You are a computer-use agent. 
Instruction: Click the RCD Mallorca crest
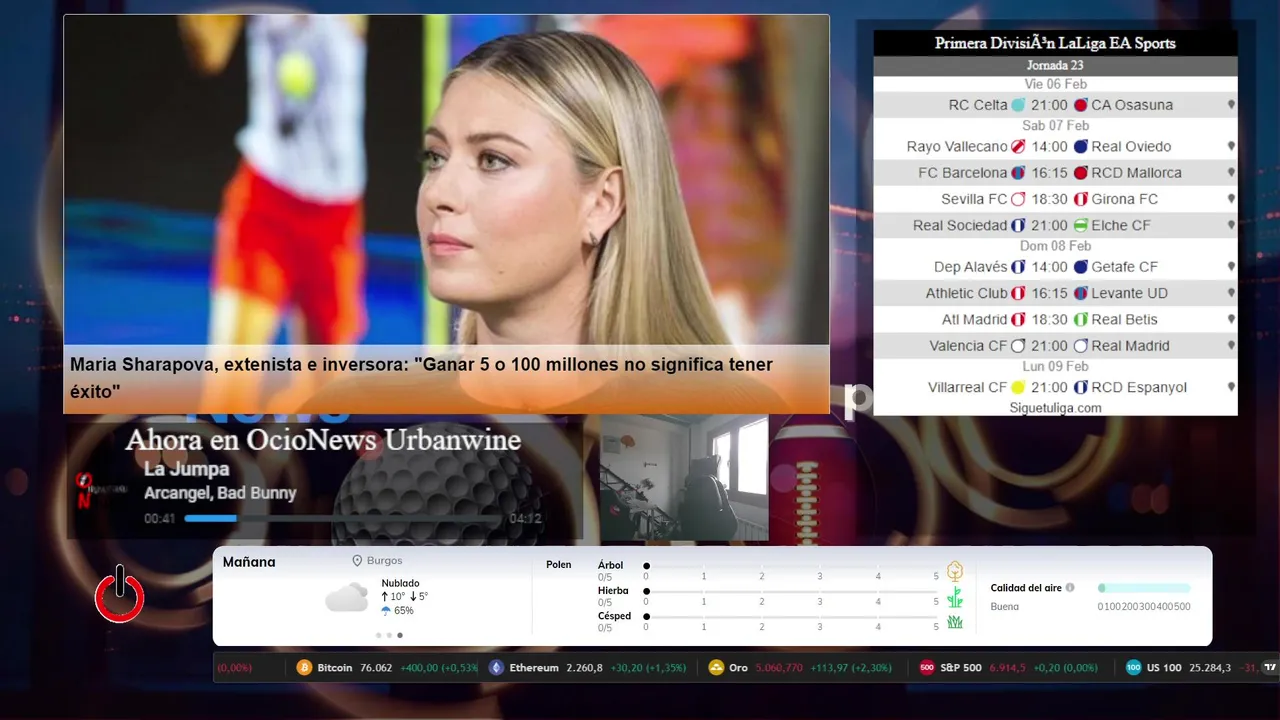[1080, 173]
